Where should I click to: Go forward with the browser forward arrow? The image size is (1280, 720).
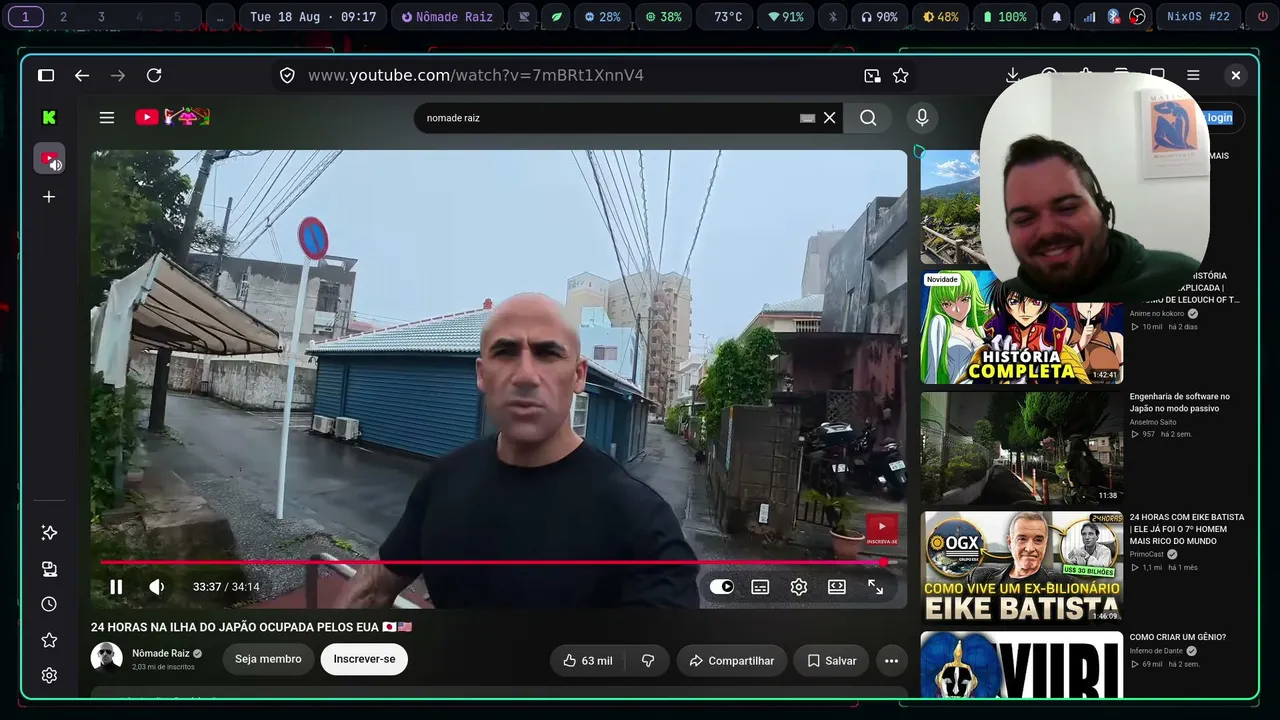118,75
